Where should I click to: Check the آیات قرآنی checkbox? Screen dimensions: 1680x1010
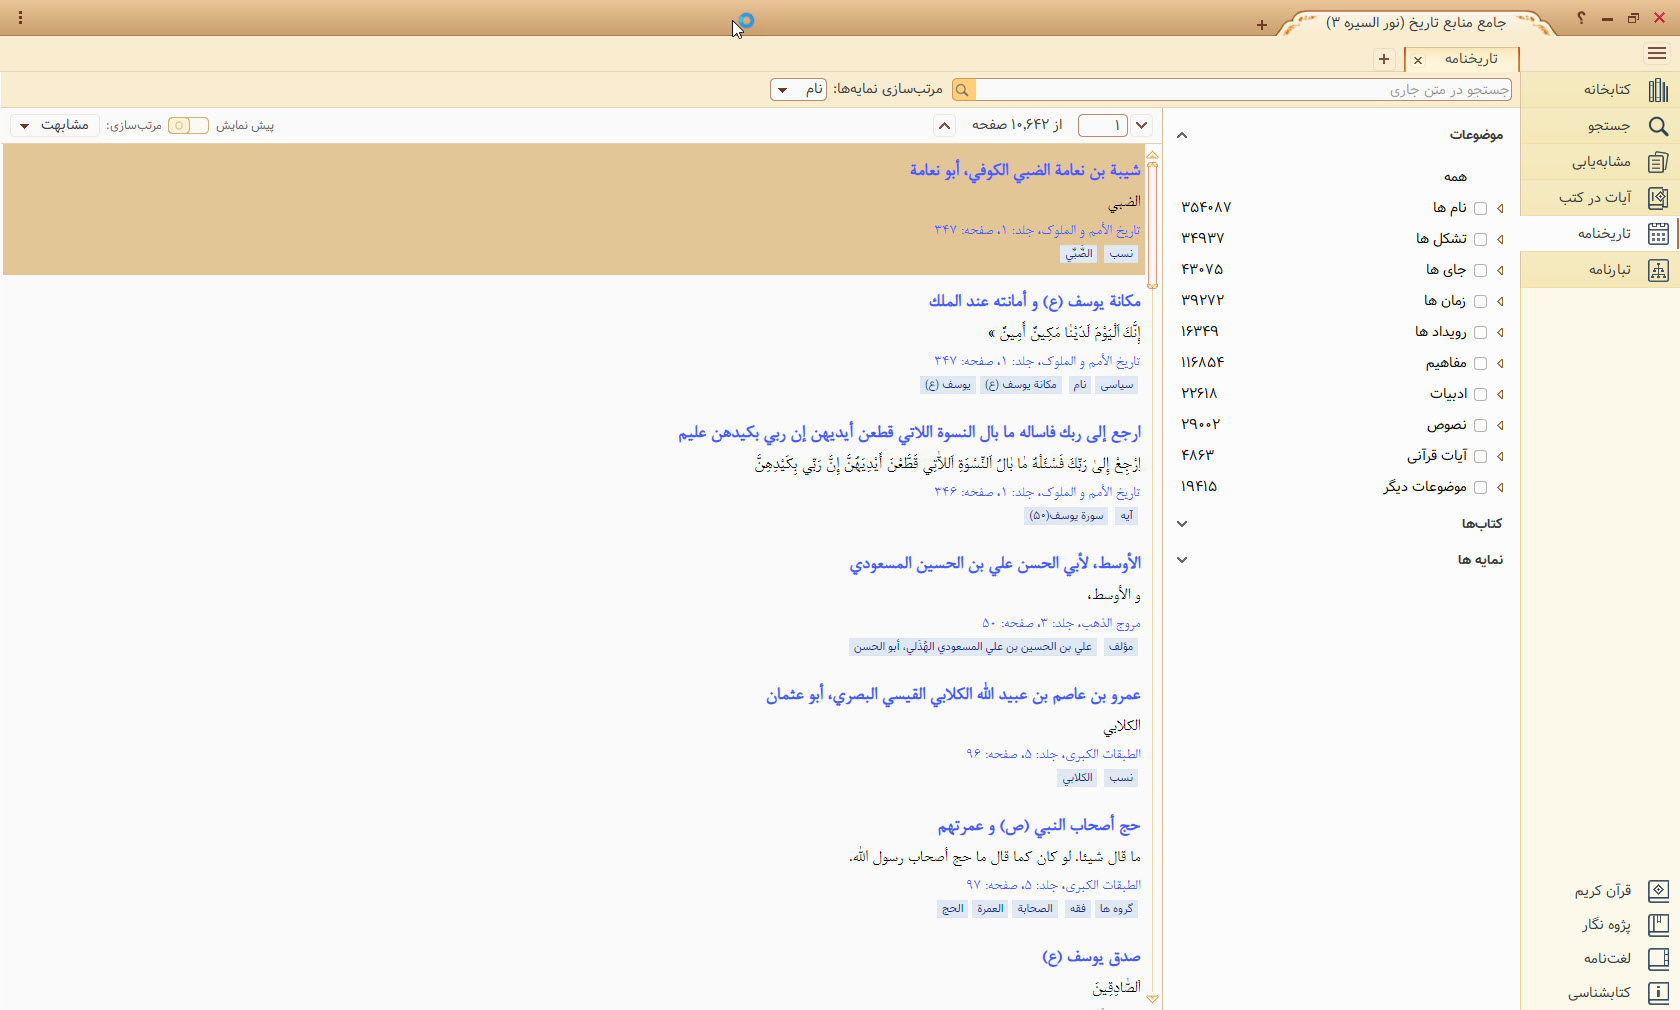1480,456
